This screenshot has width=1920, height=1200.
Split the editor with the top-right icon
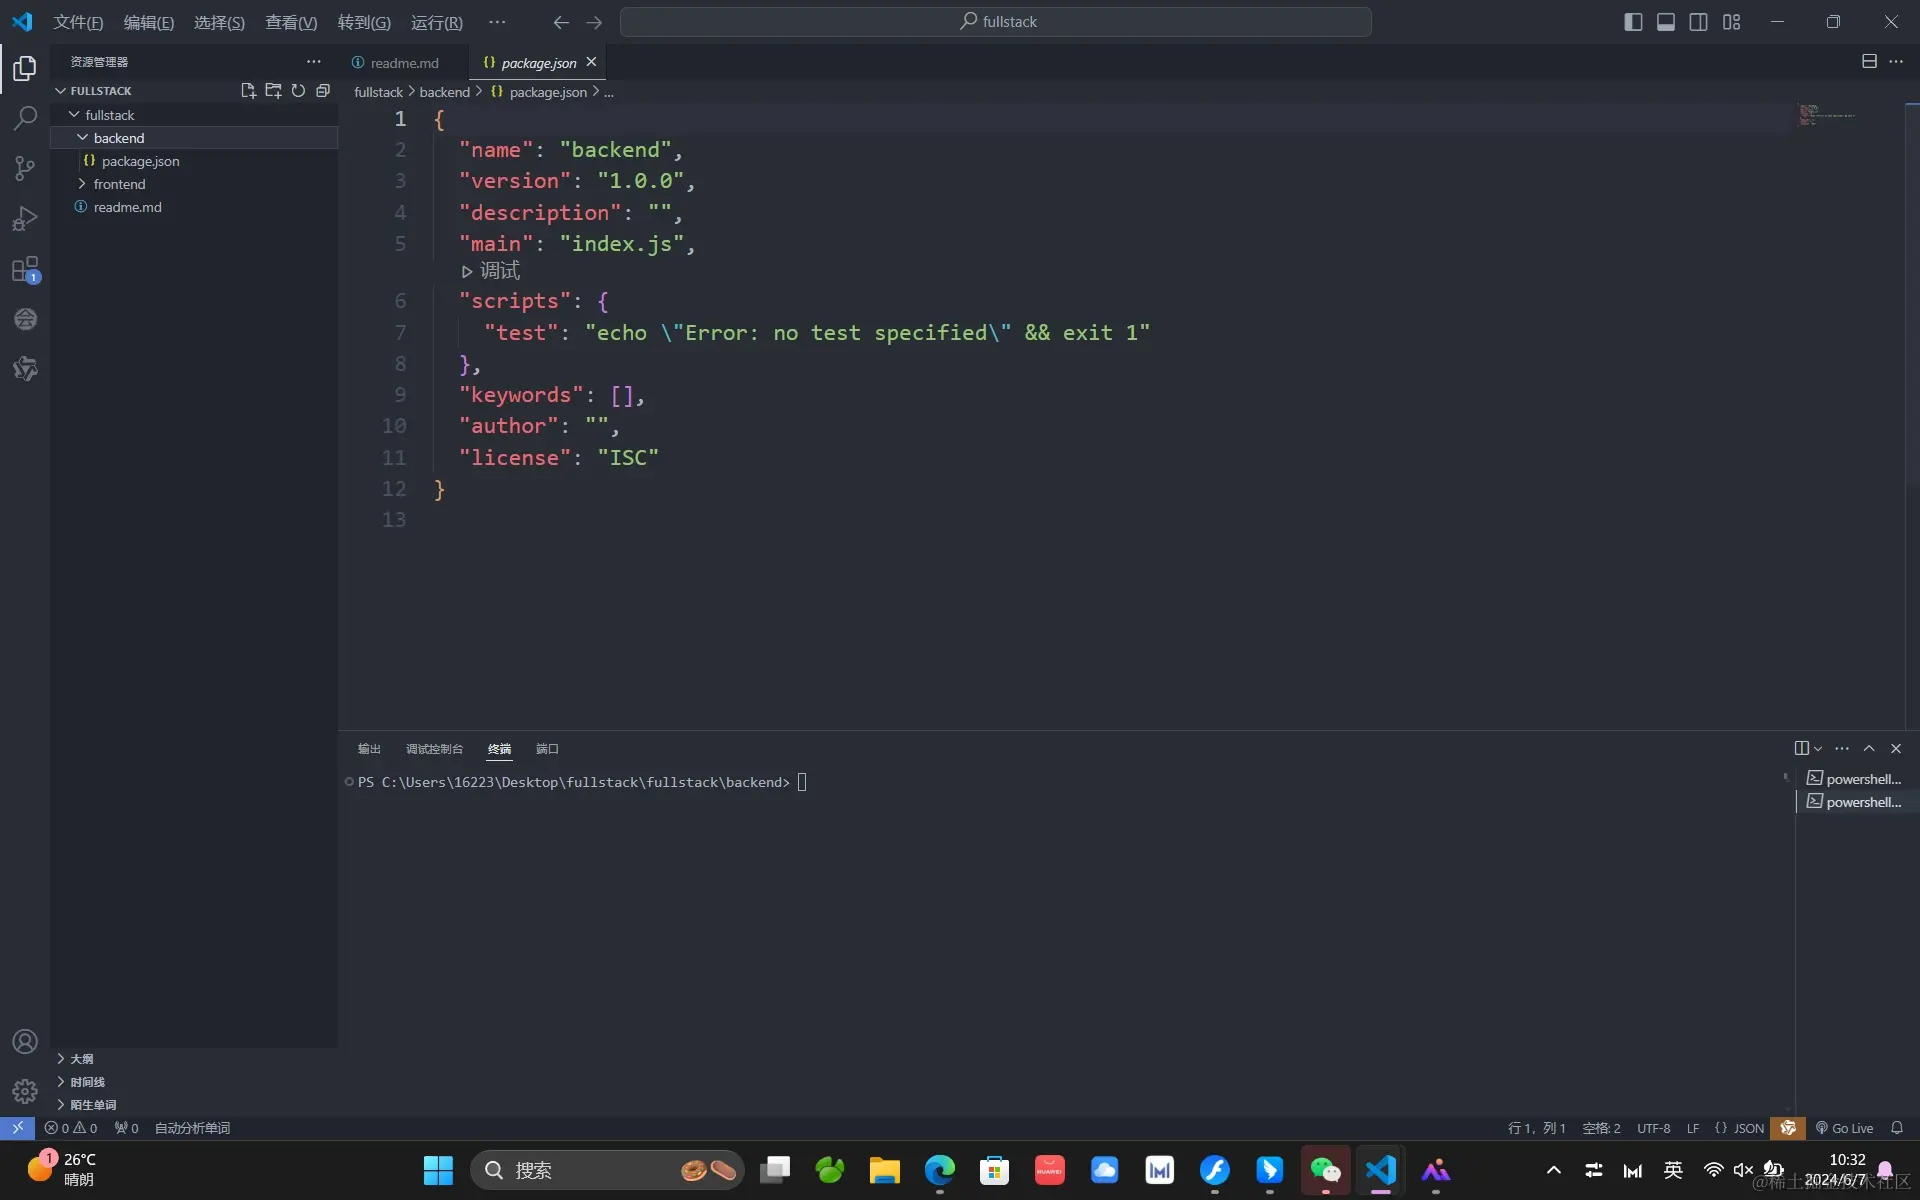pyautogui.click(x=1869, y=62)
